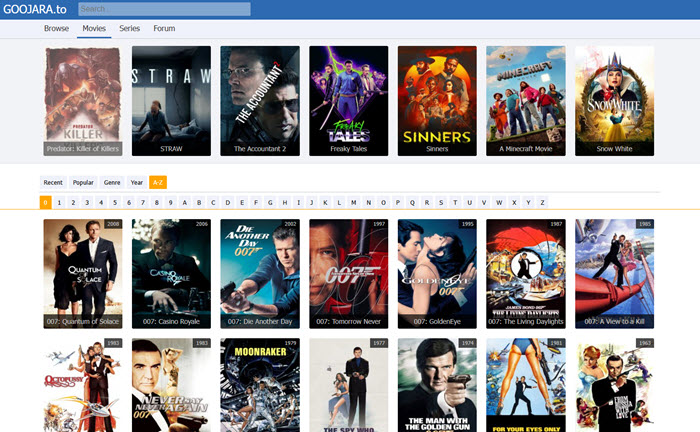
Task: Open 007: A View to a Kill poster
Action: coord(614,274)
